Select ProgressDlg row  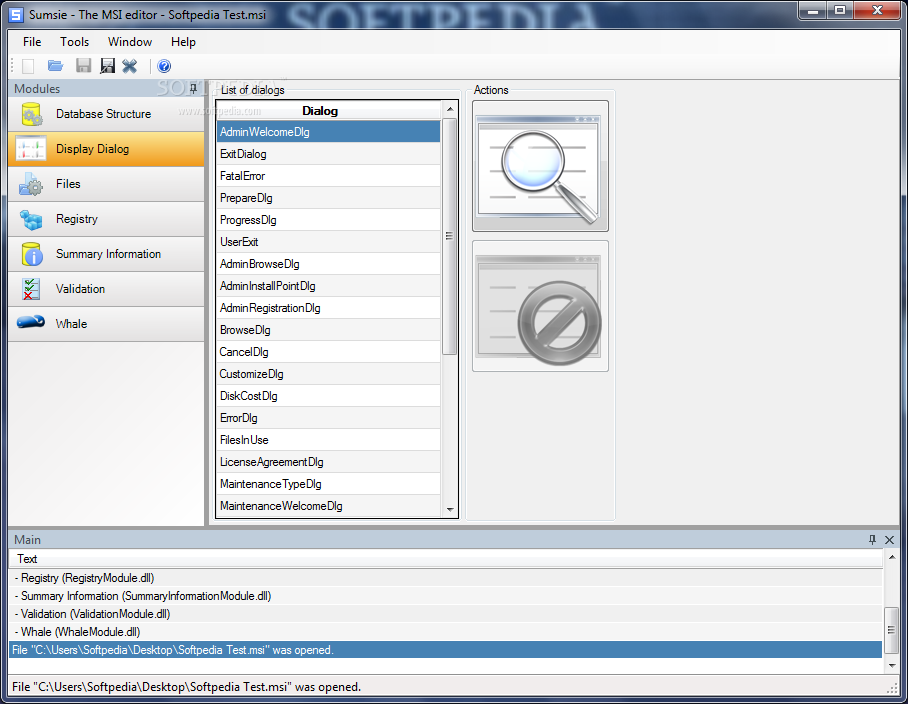click(328, 220)
